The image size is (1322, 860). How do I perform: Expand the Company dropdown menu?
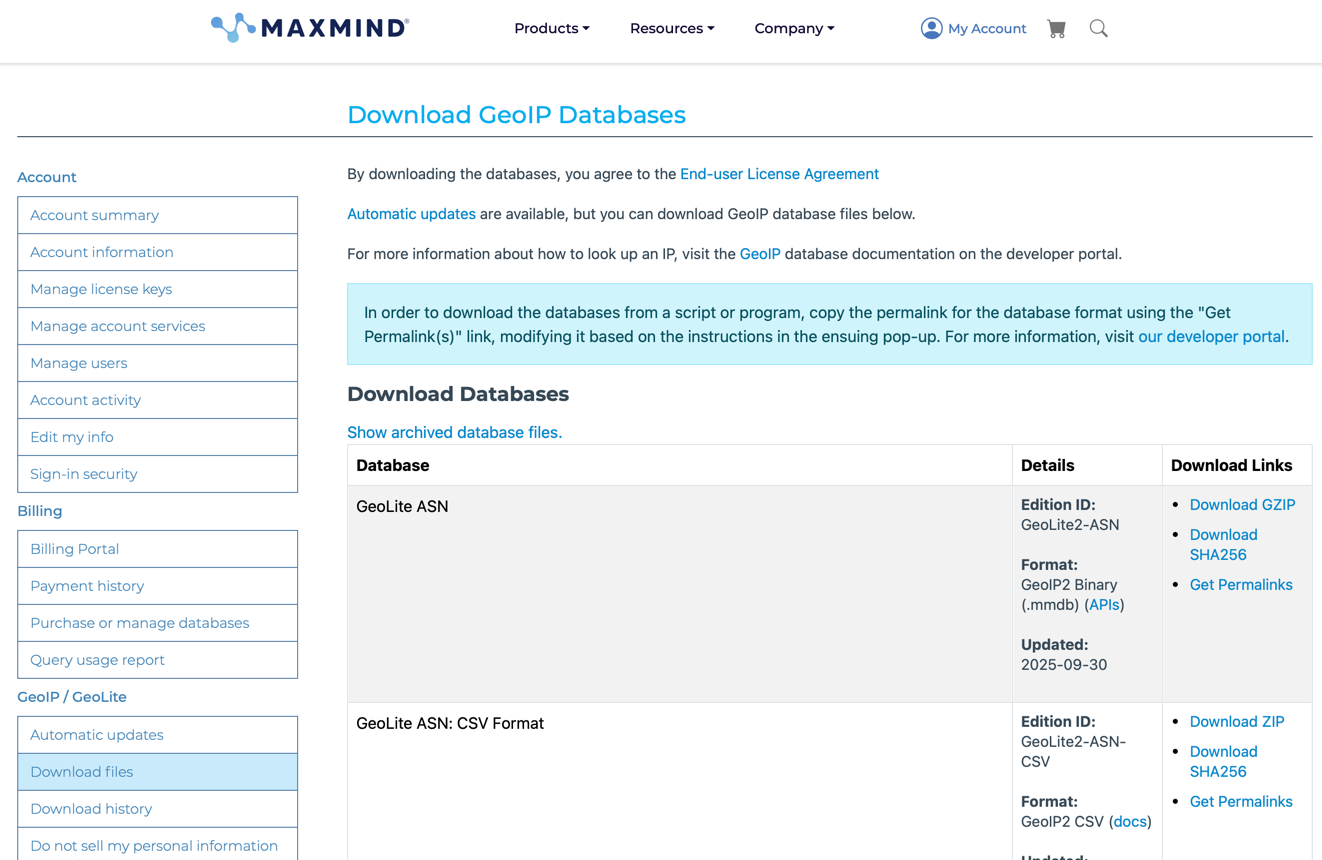point(794,29)
